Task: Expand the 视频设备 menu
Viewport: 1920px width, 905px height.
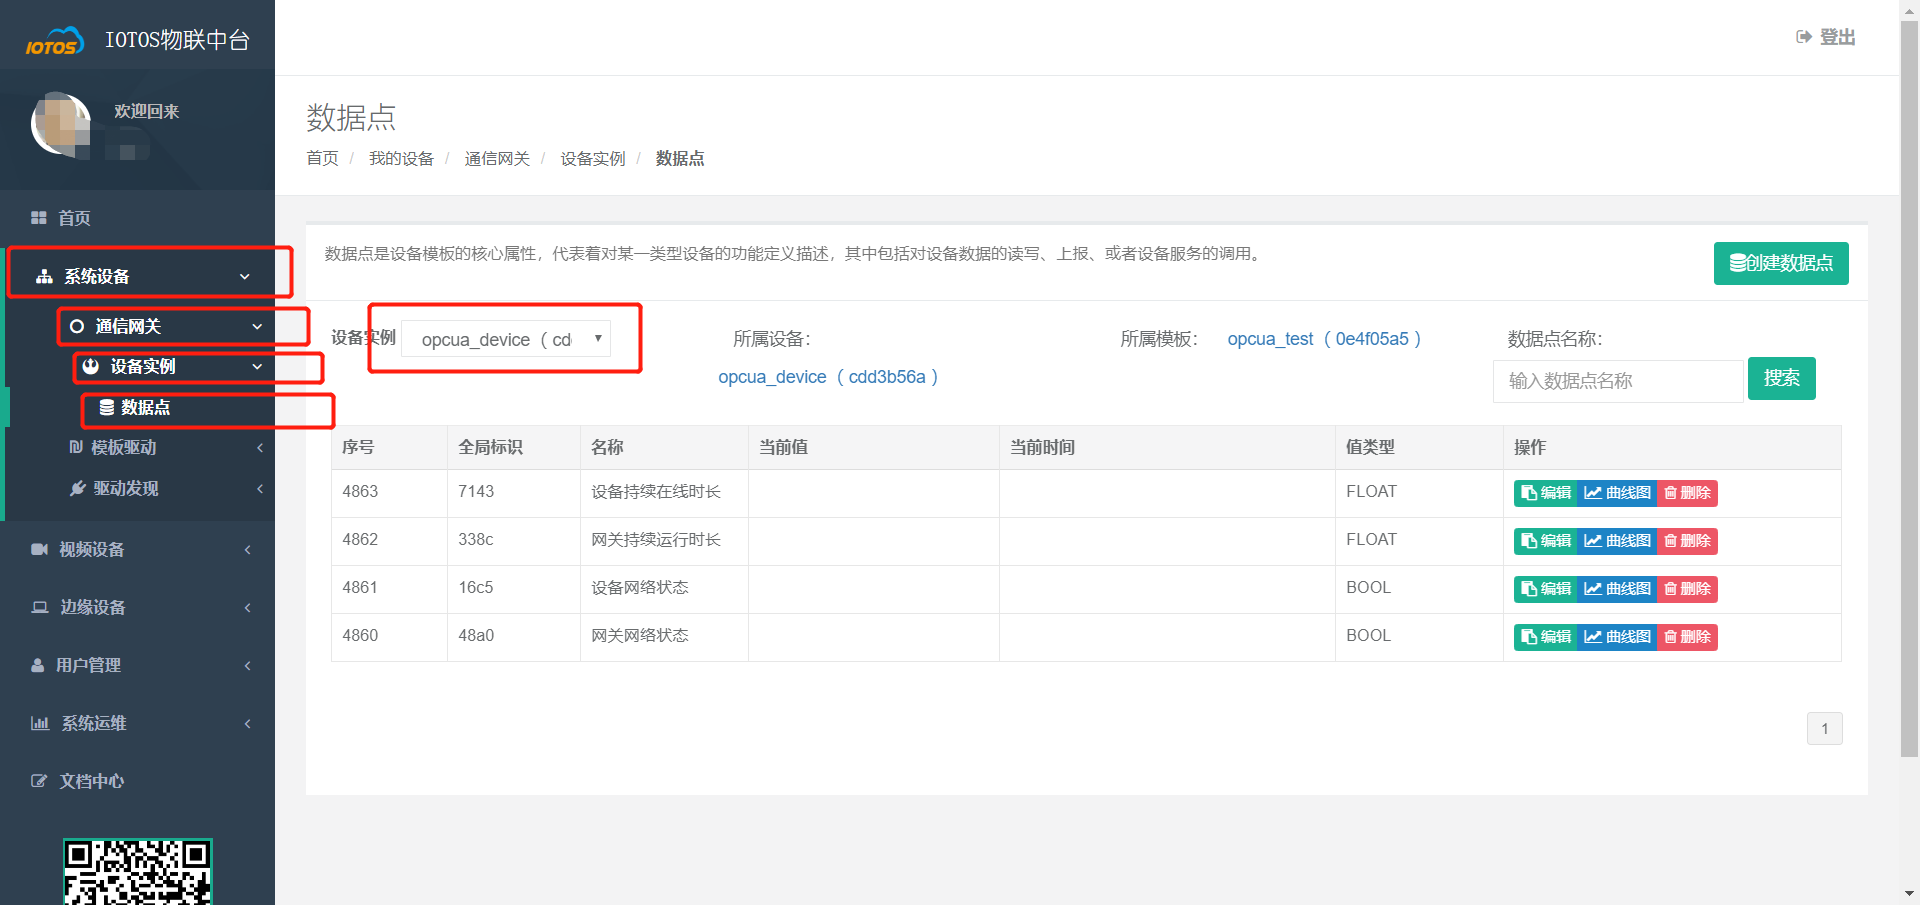Action: coord(92,550)
